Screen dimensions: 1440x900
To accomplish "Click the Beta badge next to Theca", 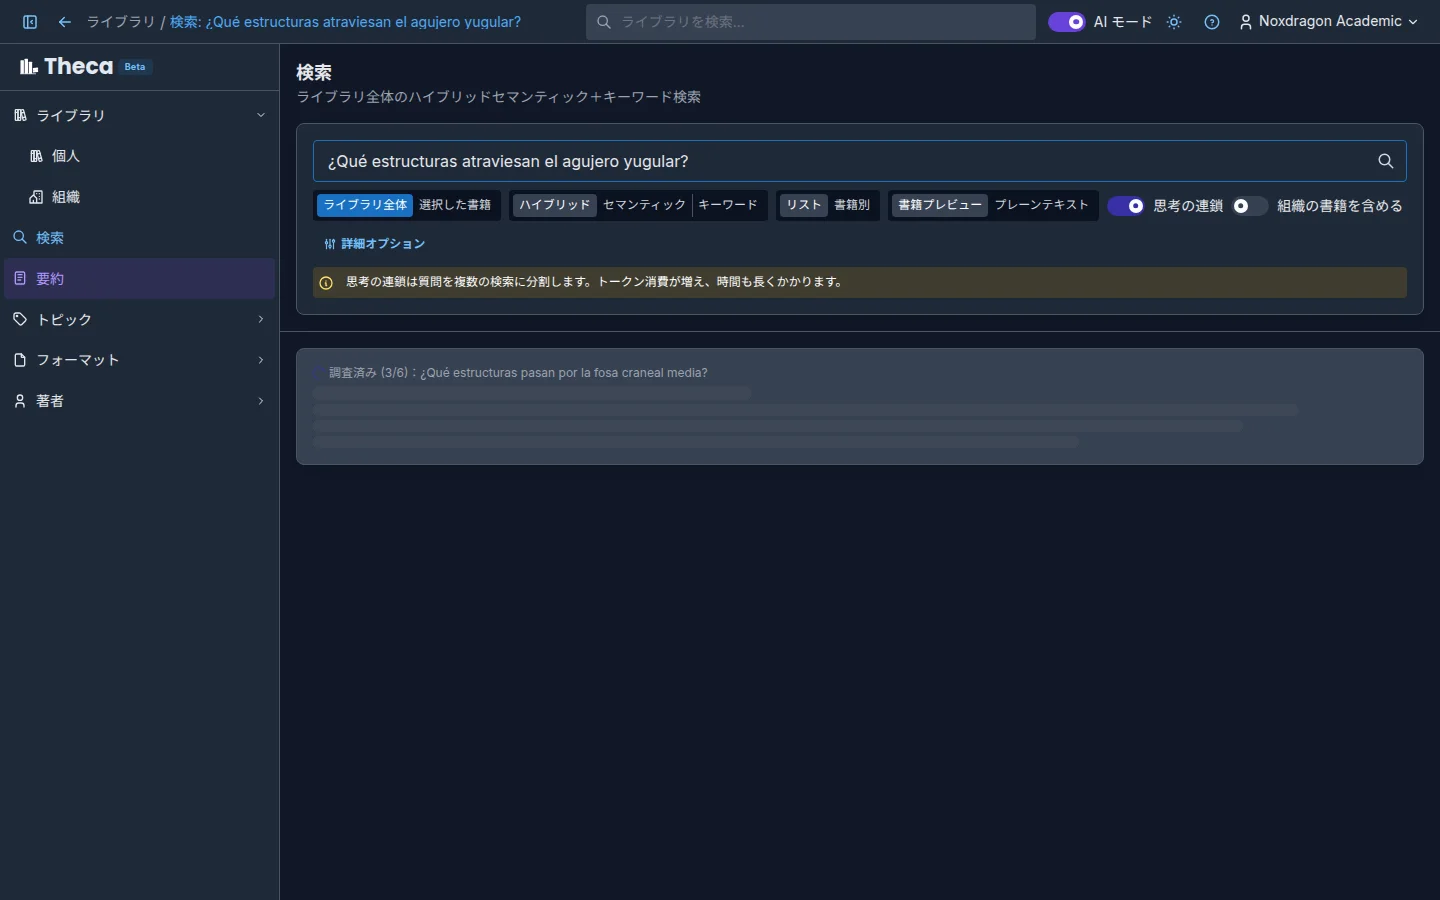I will (135, 67).
